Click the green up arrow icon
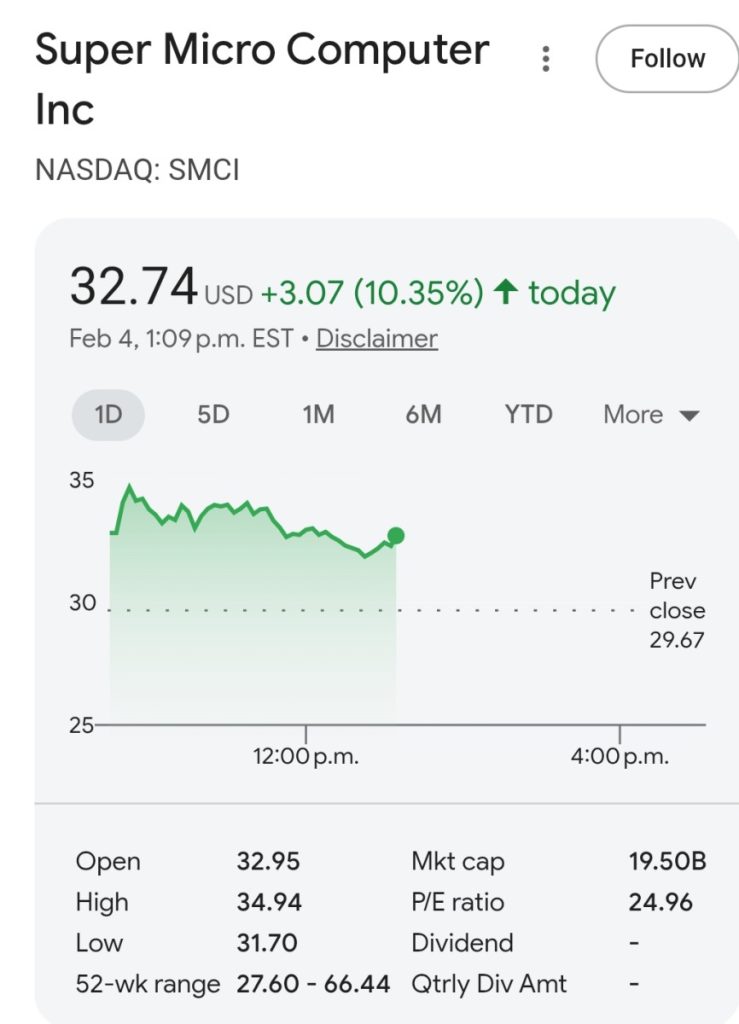Viewport: 739px width, 1024px height. click(506, 292)
